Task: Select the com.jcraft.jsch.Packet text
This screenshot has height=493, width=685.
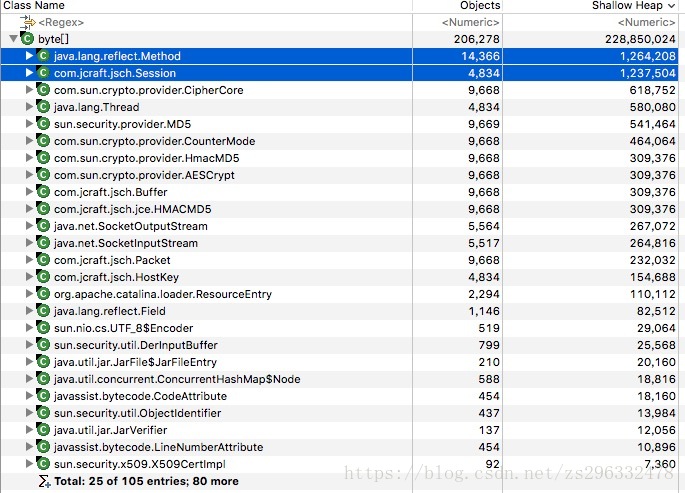Action: click(112, 260)
